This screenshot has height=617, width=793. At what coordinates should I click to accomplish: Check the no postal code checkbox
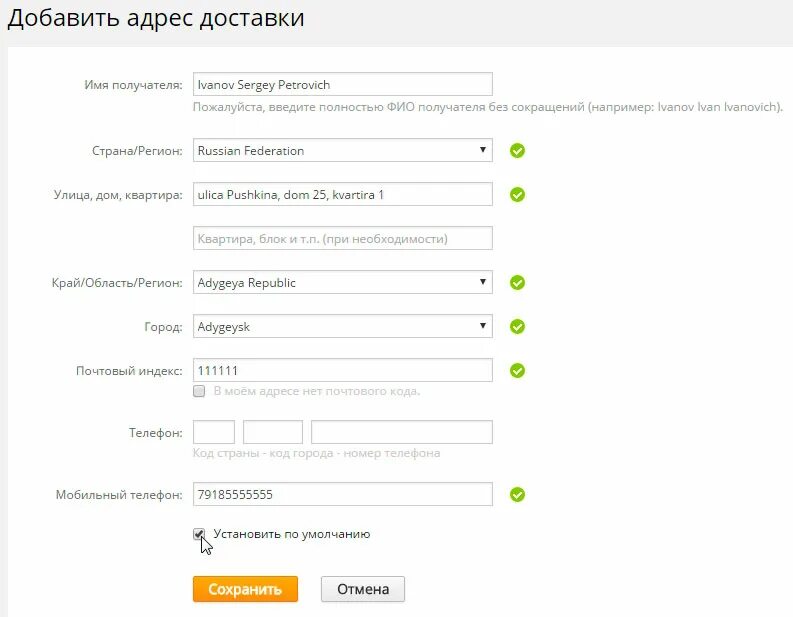coord(199,391)
